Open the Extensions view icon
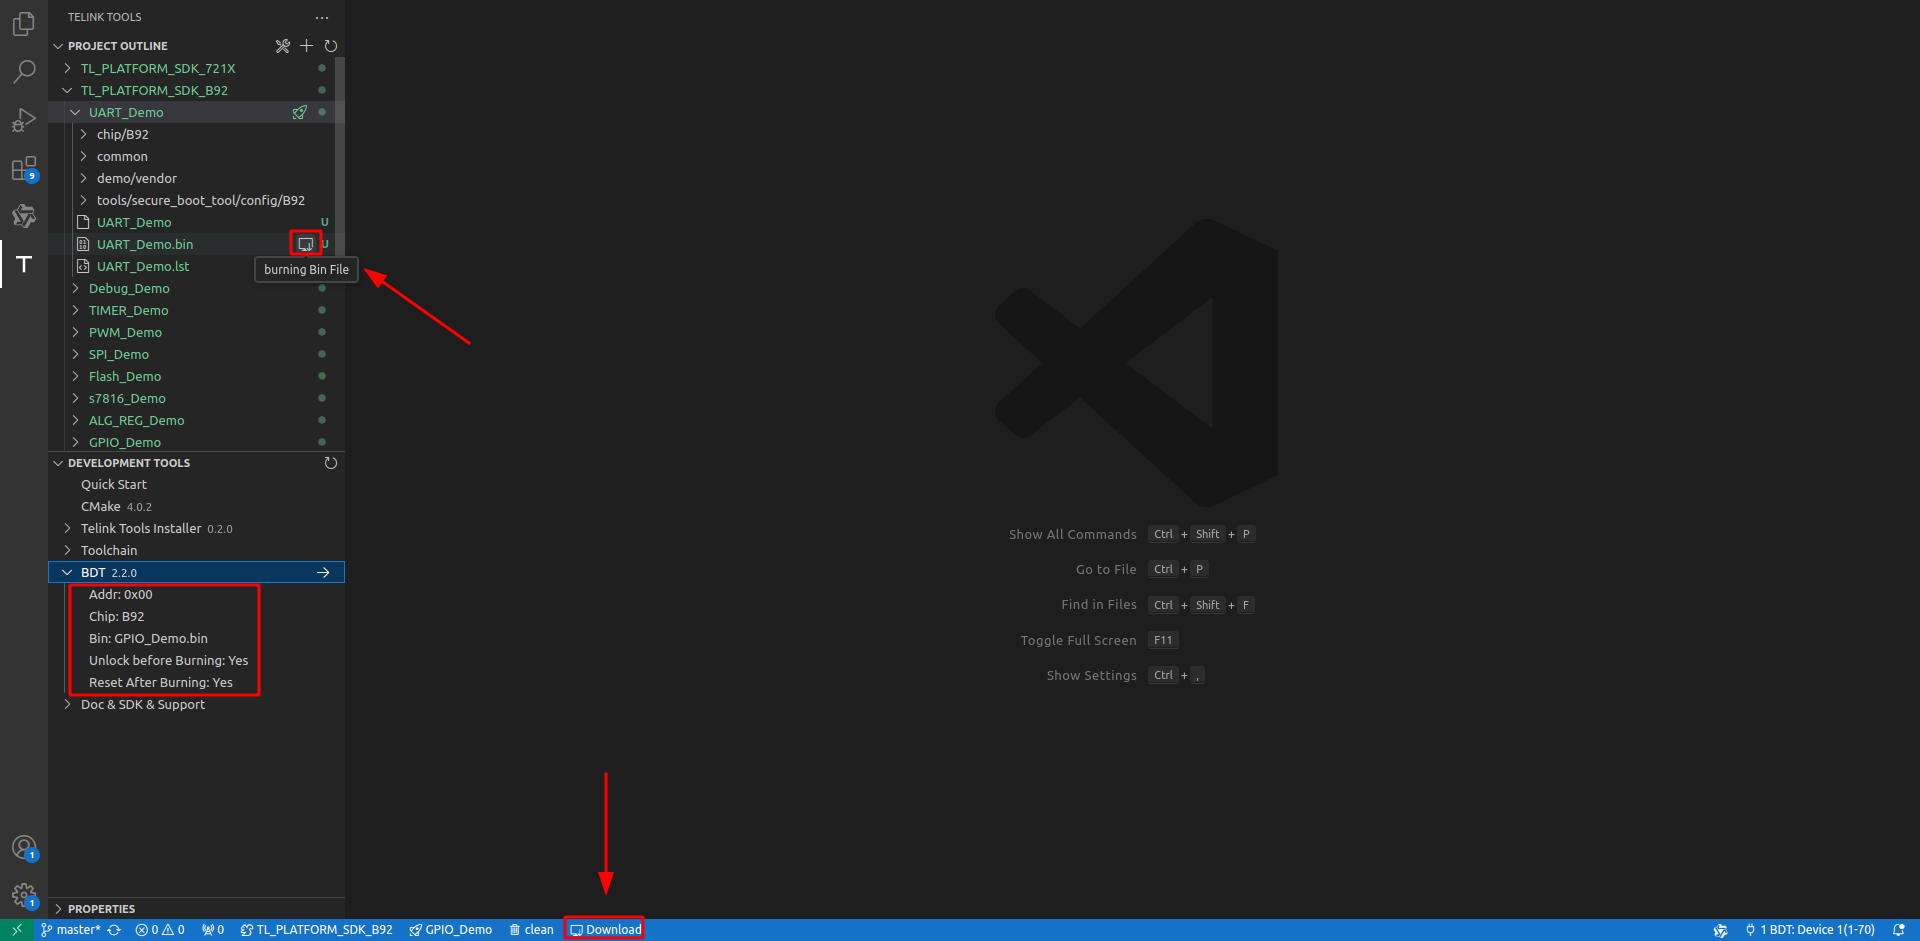 23,168
